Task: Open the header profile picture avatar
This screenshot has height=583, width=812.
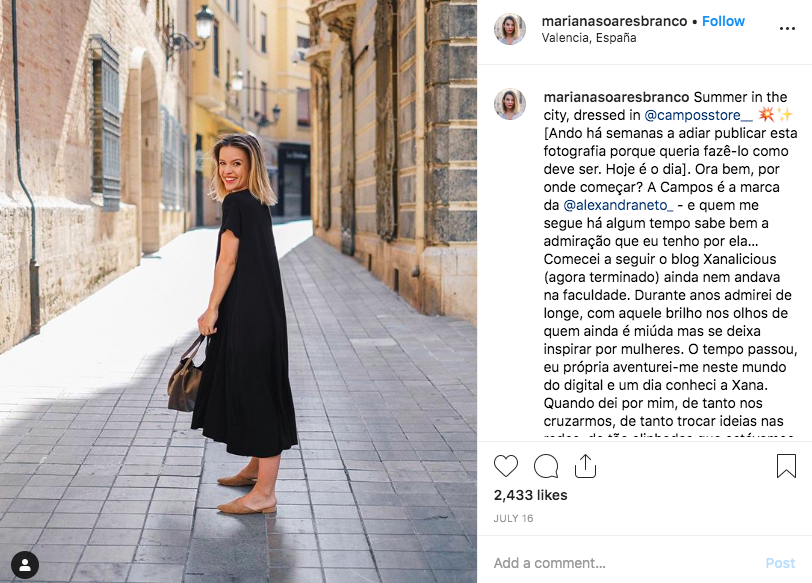Action: click(x=510, y=29)
